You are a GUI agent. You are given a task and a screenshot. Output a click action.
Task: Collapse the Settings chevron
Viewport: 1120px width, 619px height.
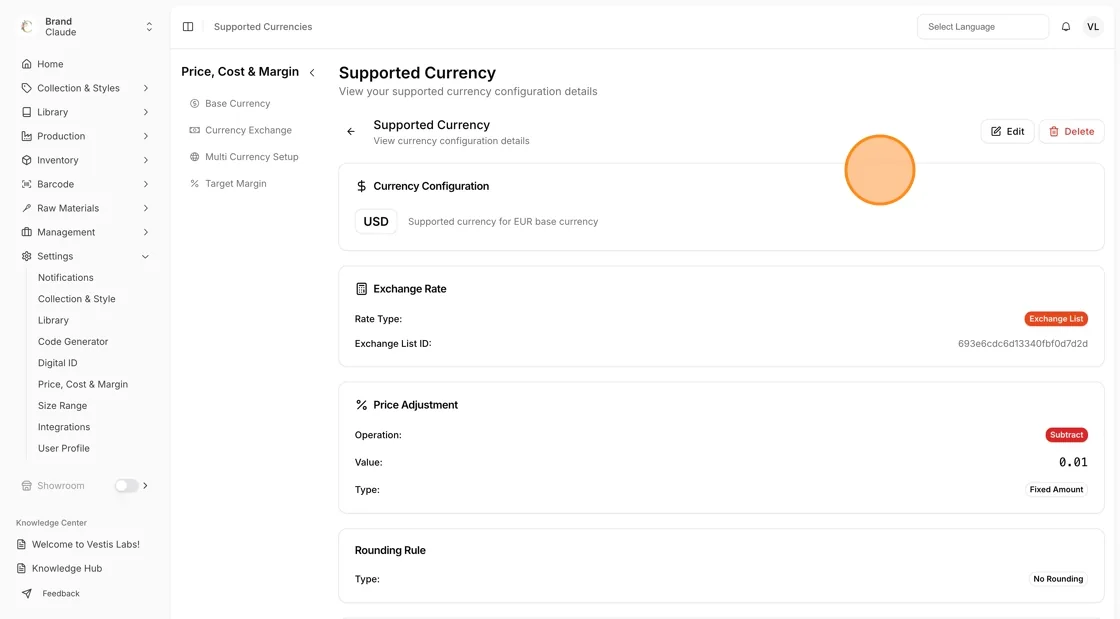(x=146, y=256)
